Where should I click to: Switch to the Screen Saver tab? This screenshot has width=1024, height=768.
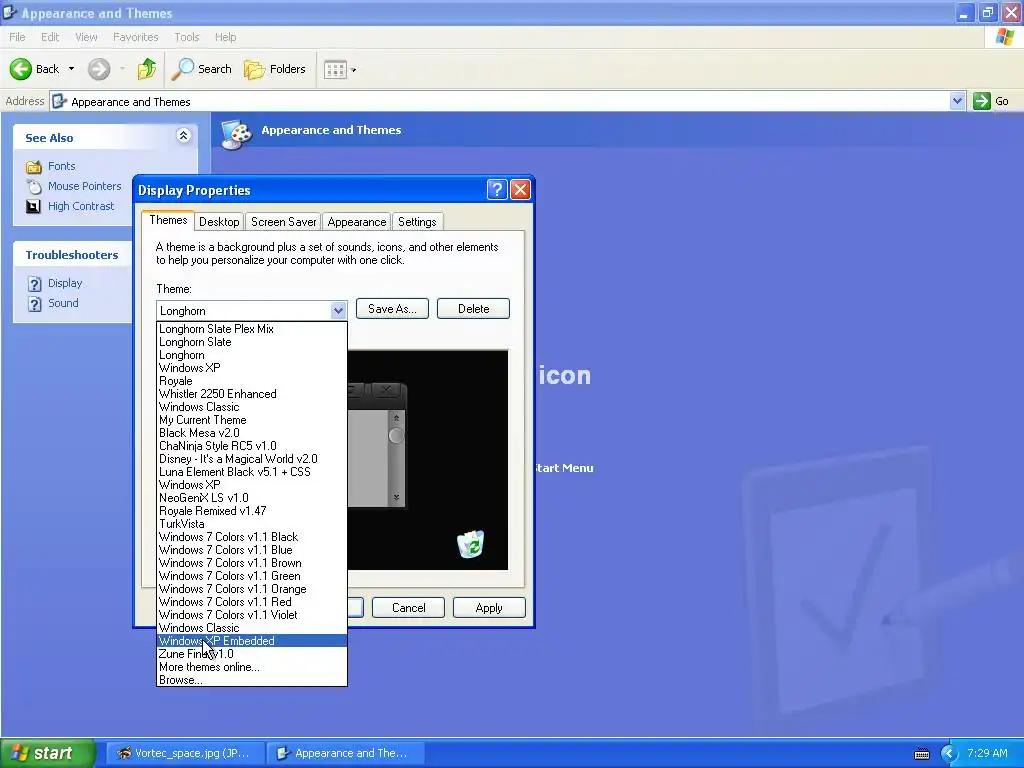283,222
